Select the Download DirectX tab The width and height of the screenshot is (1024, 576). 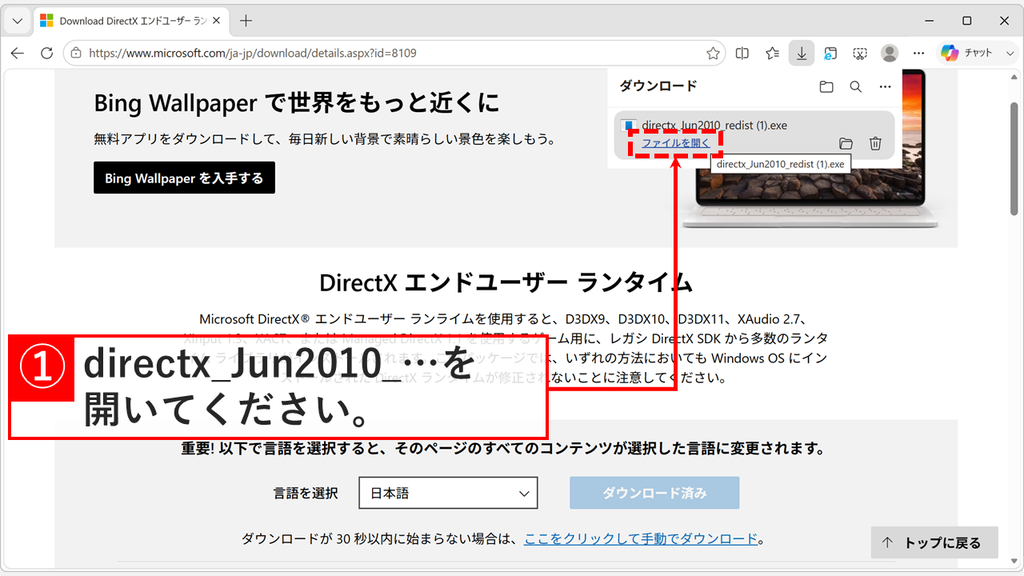point(131,21)
